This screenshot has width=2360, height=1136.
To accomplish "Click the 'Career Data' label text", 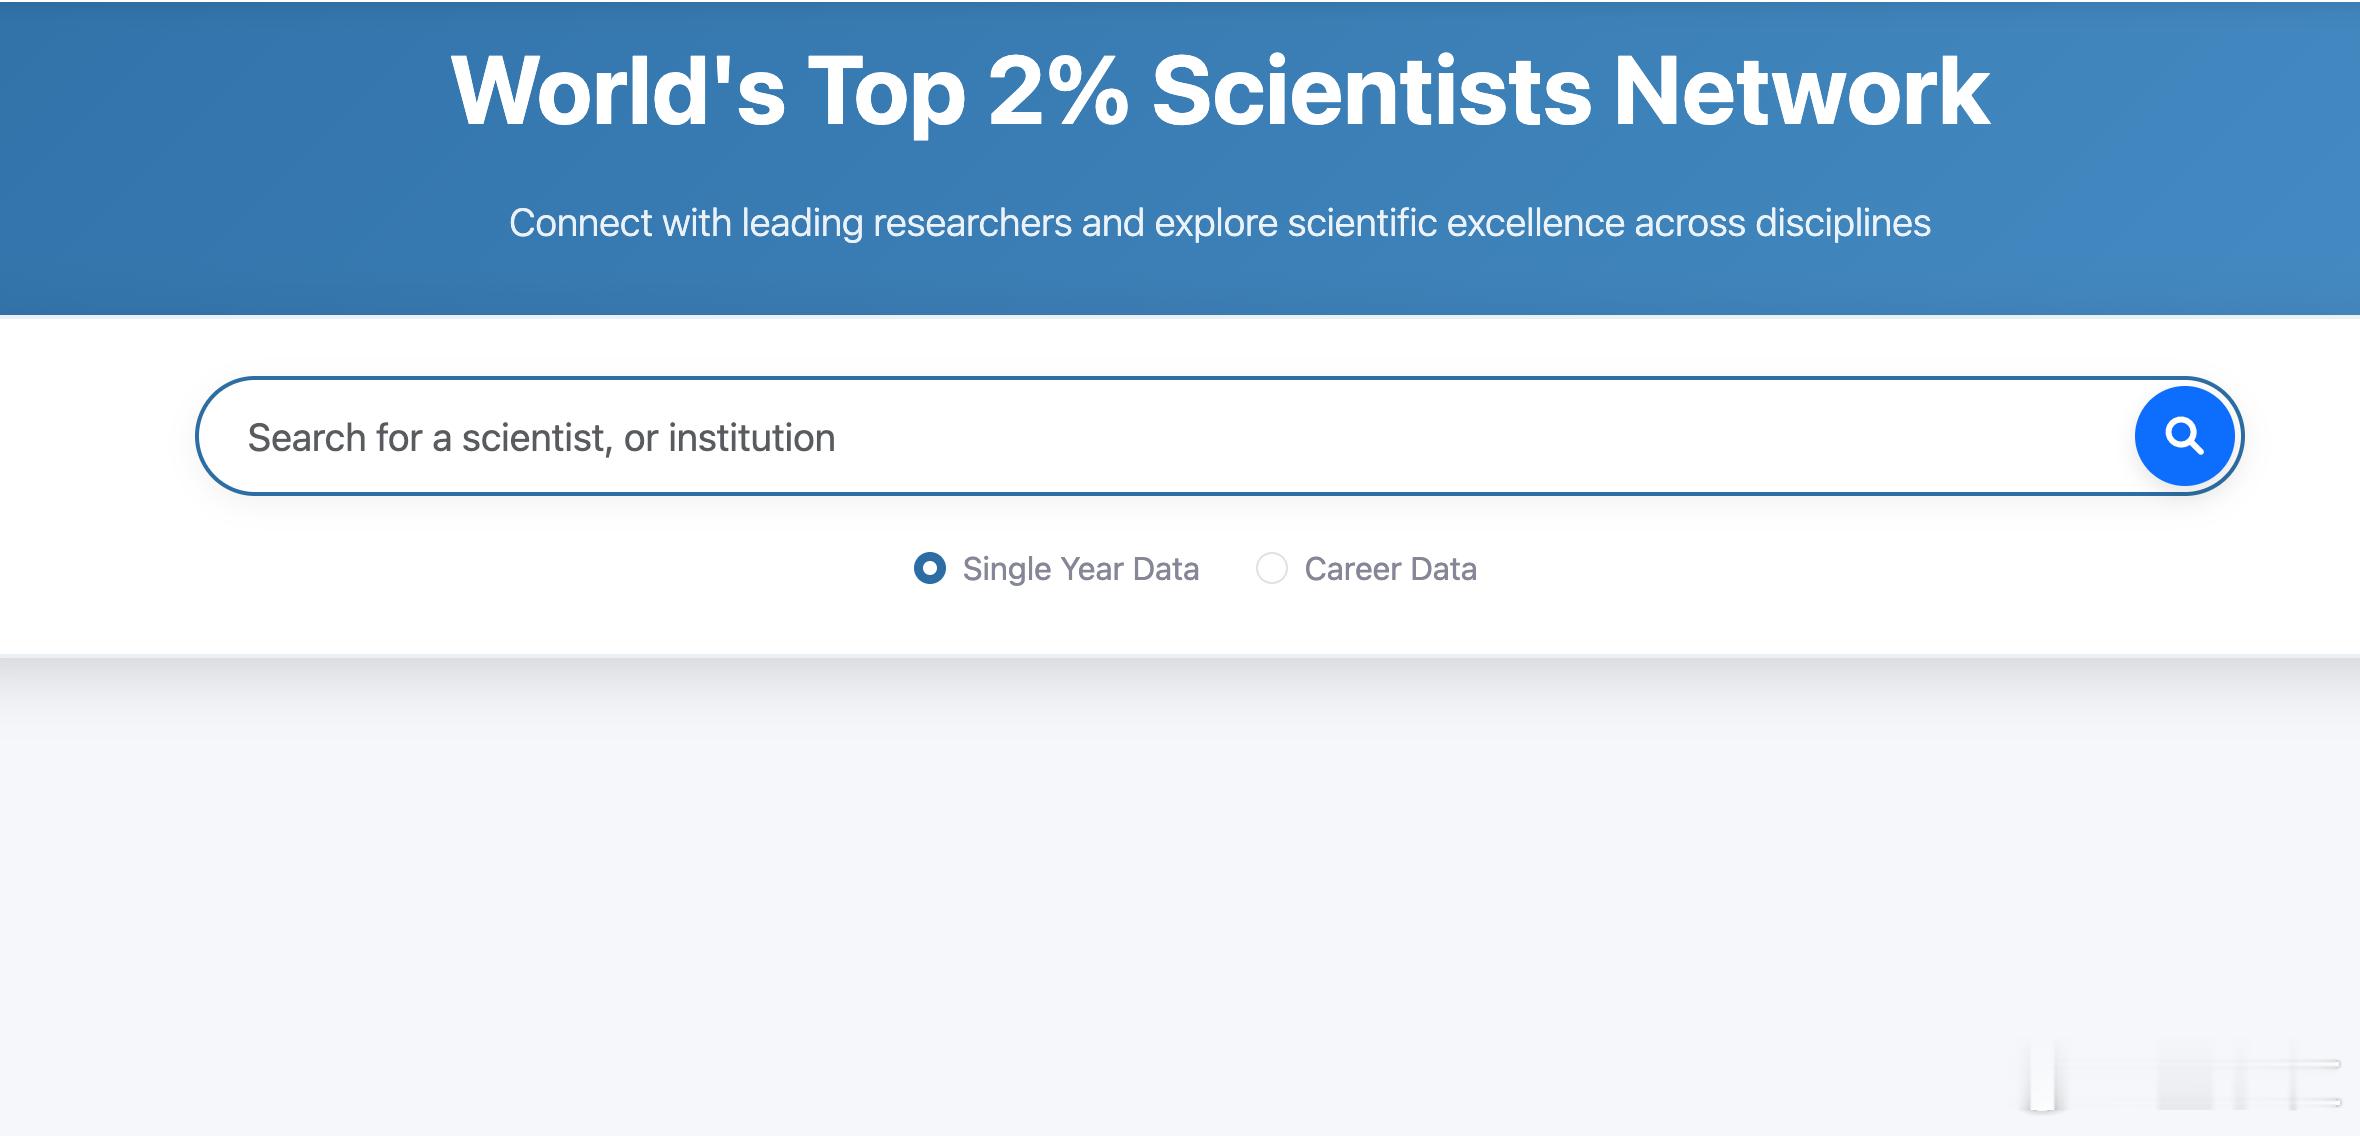I will tap(1390, 569).
